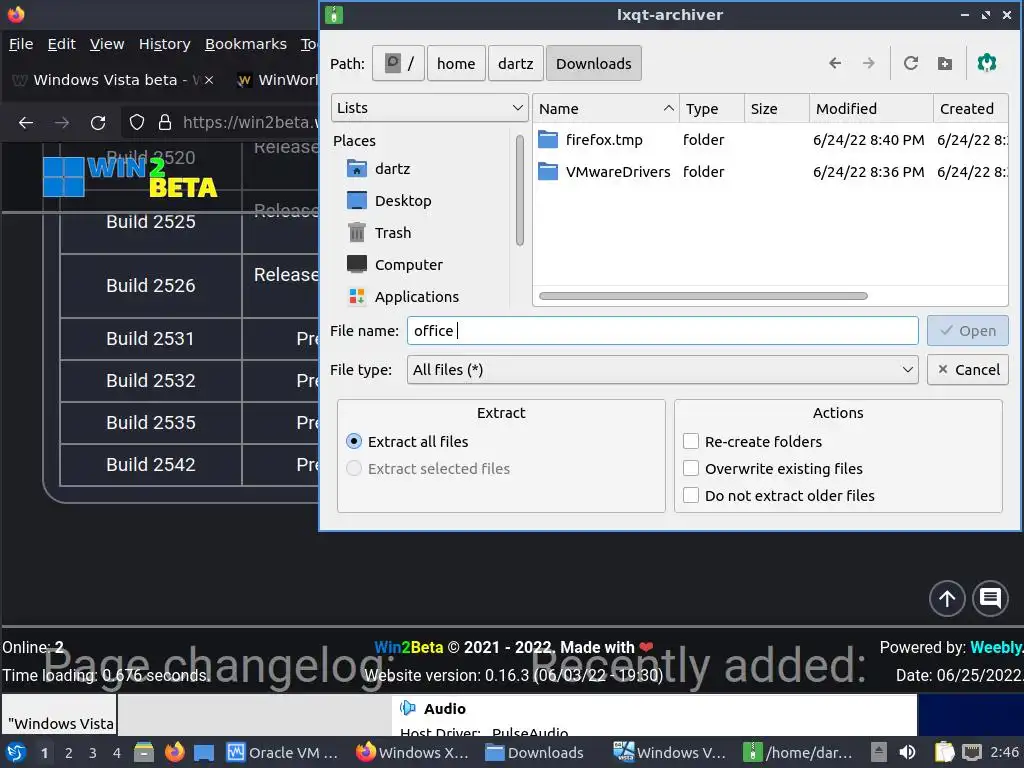Open Desktop in Places
Image resolution: width=1024 pixels, height=768 pixels.
[389, 200]
